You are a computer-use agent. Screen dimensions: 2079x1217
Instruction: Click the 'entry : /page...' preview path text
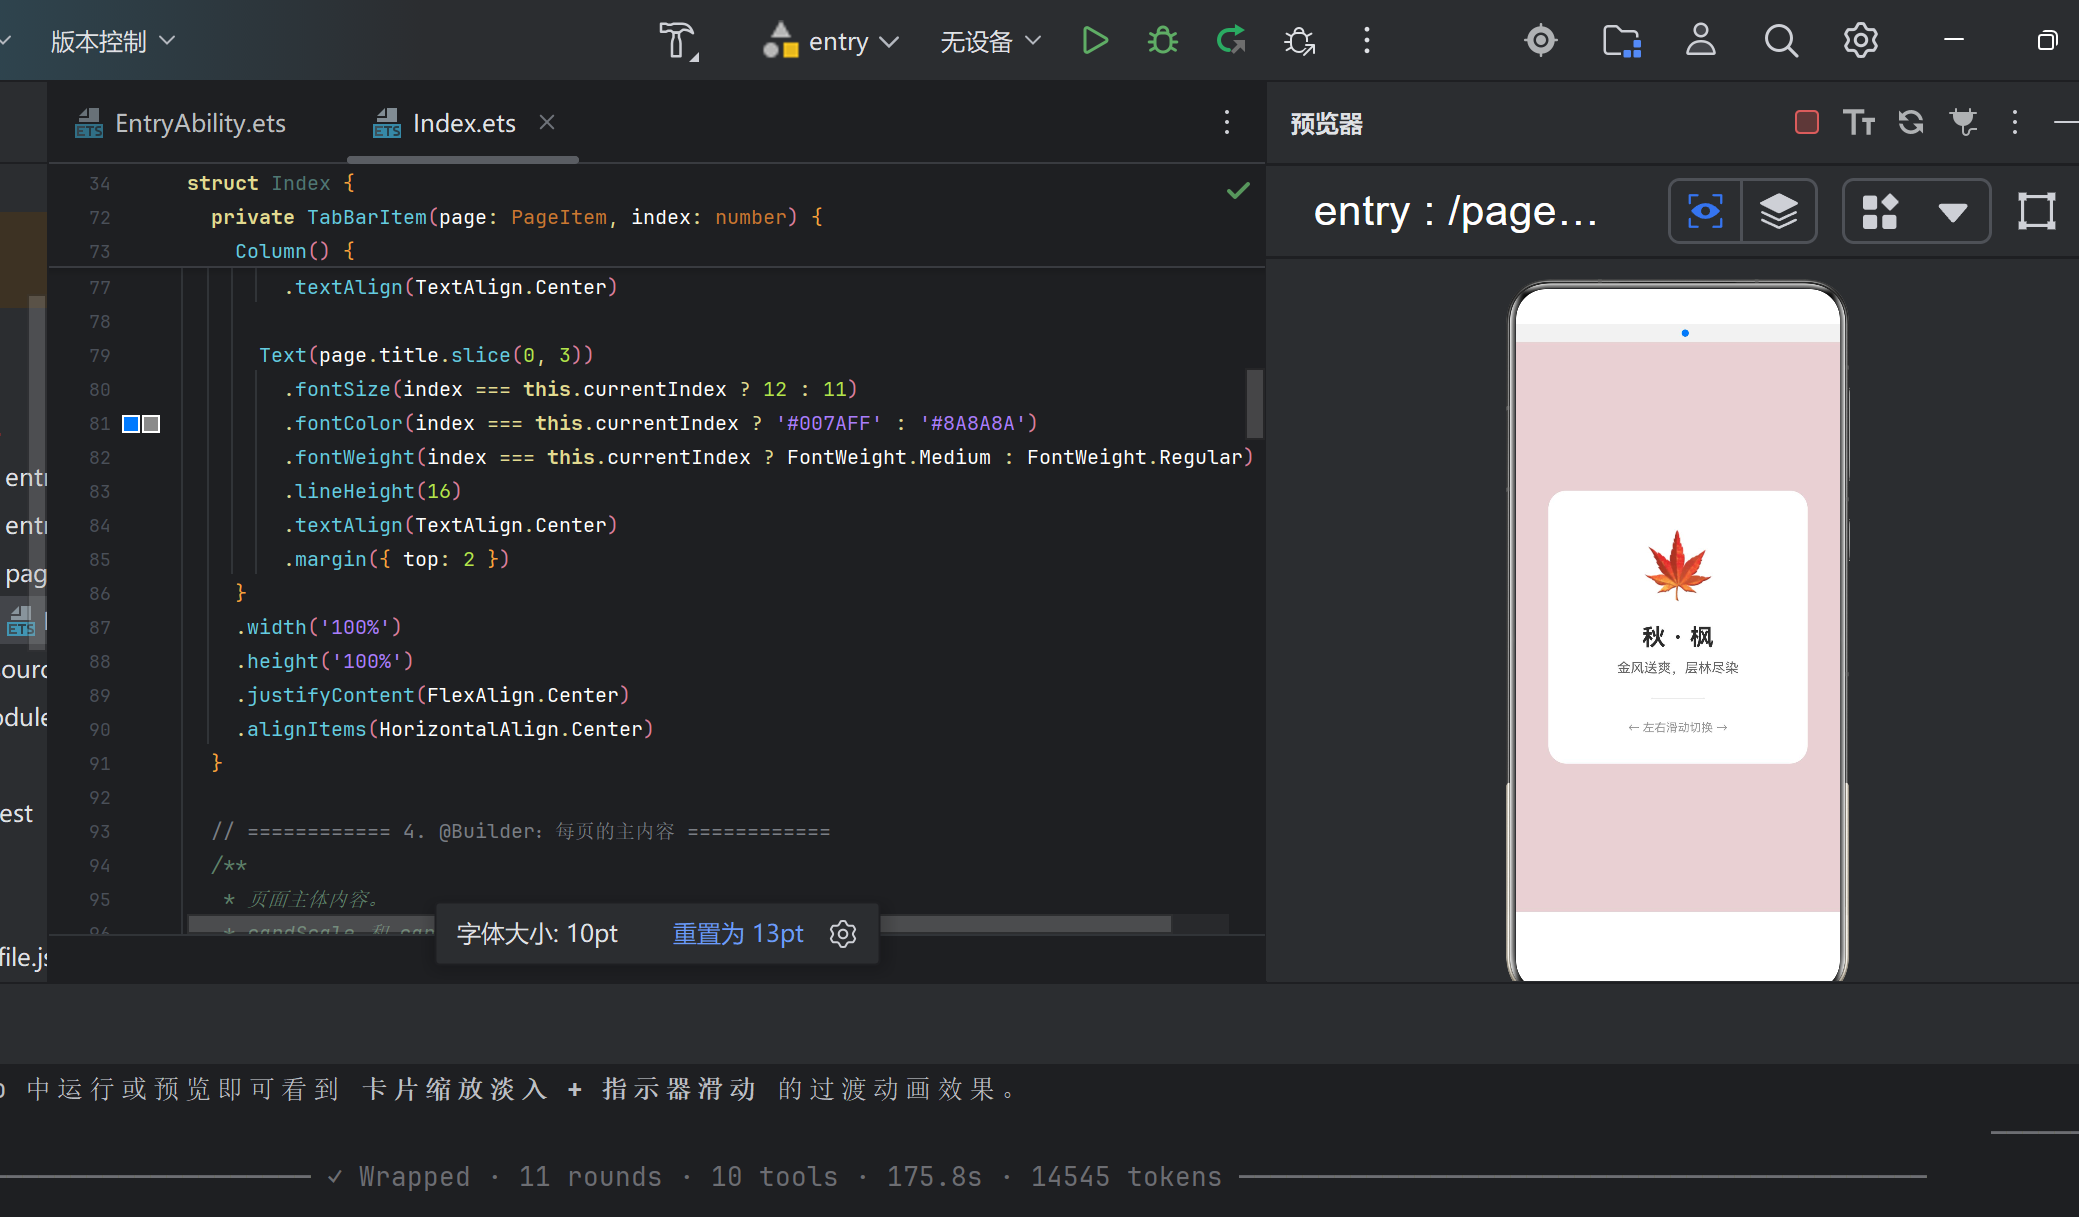[x=1456, y=211]
